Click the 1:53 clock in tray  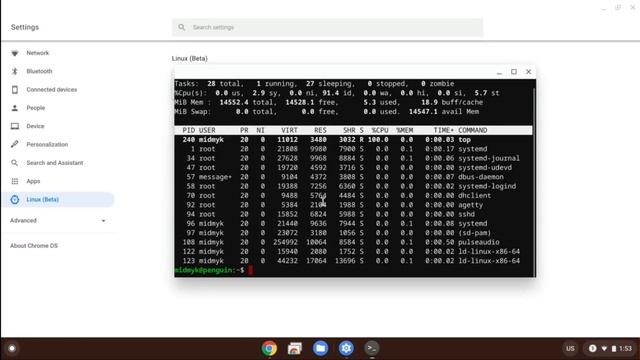625,349
